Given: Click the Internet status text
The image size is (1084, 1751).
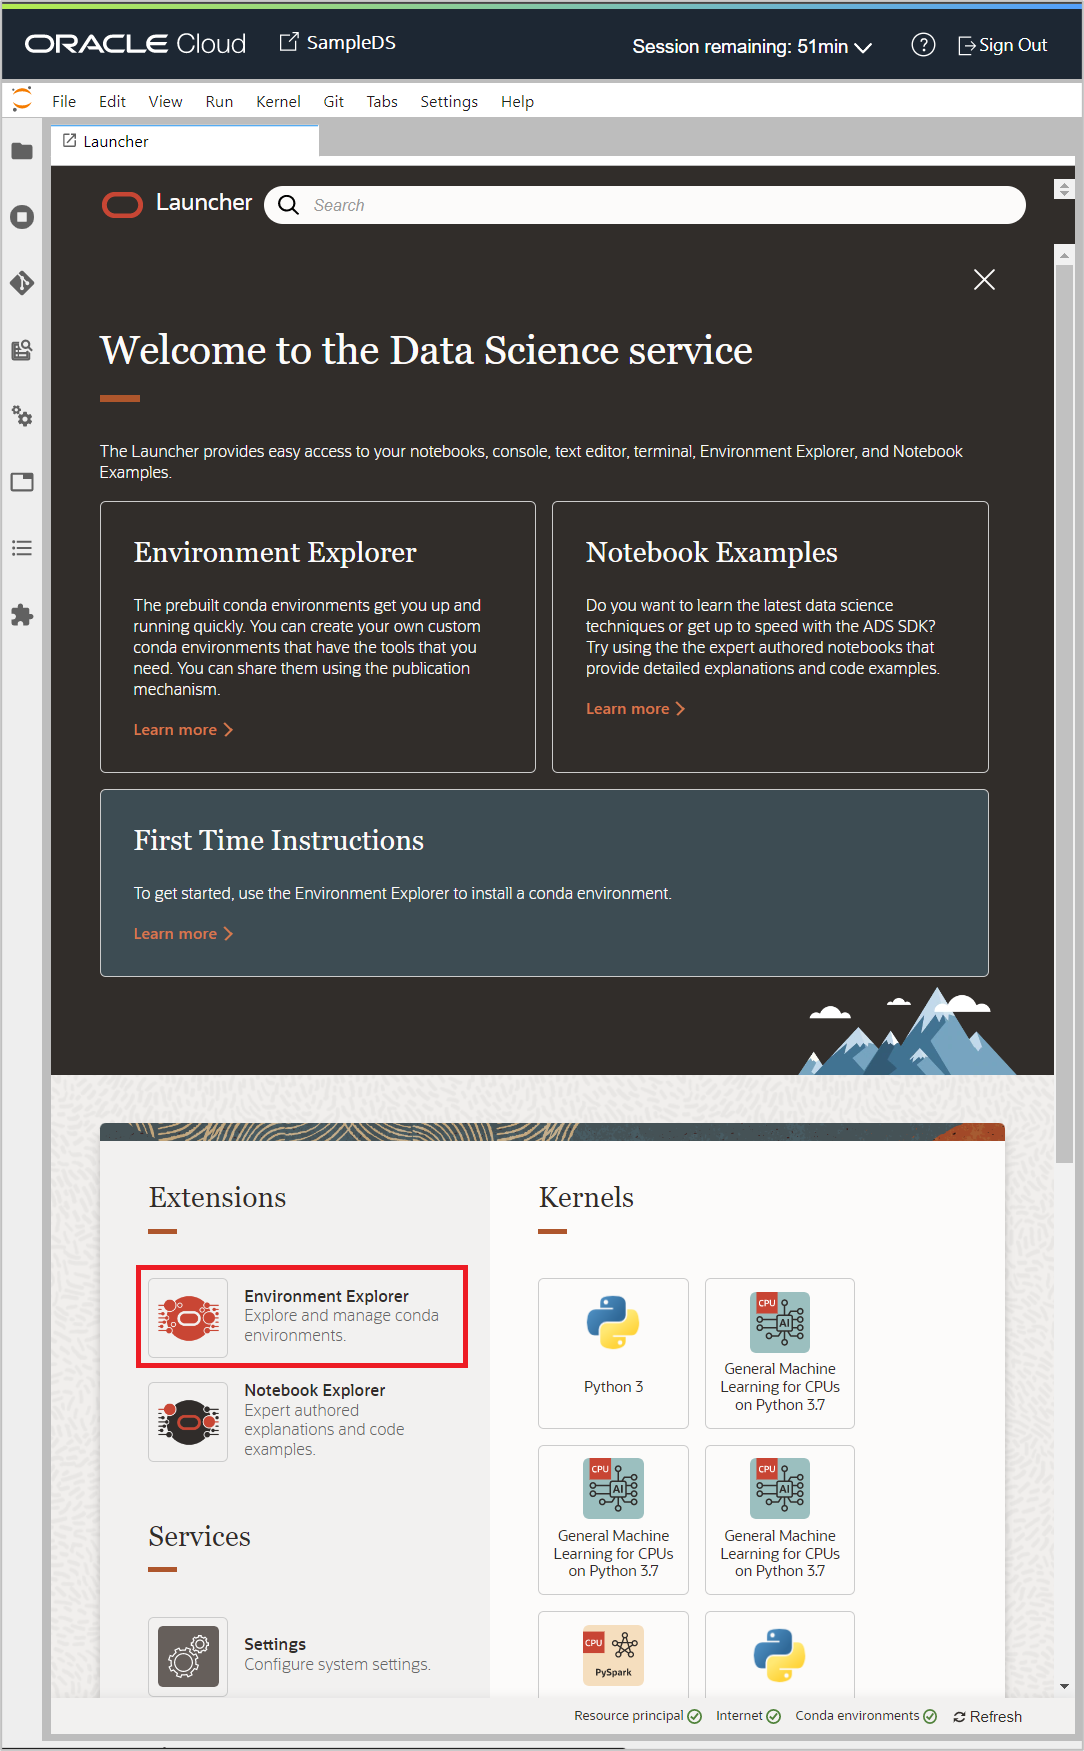Looking at the screenshot, I should (x=739, y=1716).
